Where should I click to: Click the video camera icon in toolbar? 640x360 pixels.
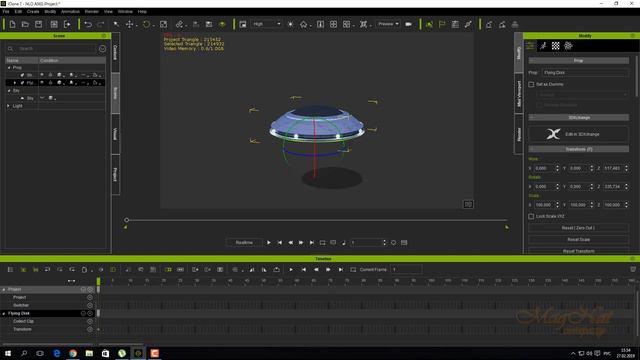pyautogui.click(x=408, y=24)
